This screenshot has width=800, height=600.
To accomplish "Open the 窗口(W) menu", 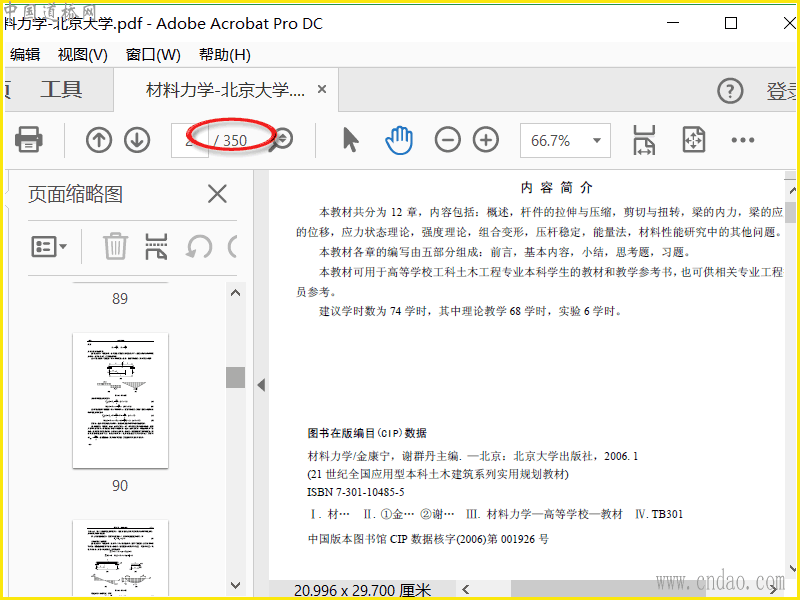I will point(153,55).
